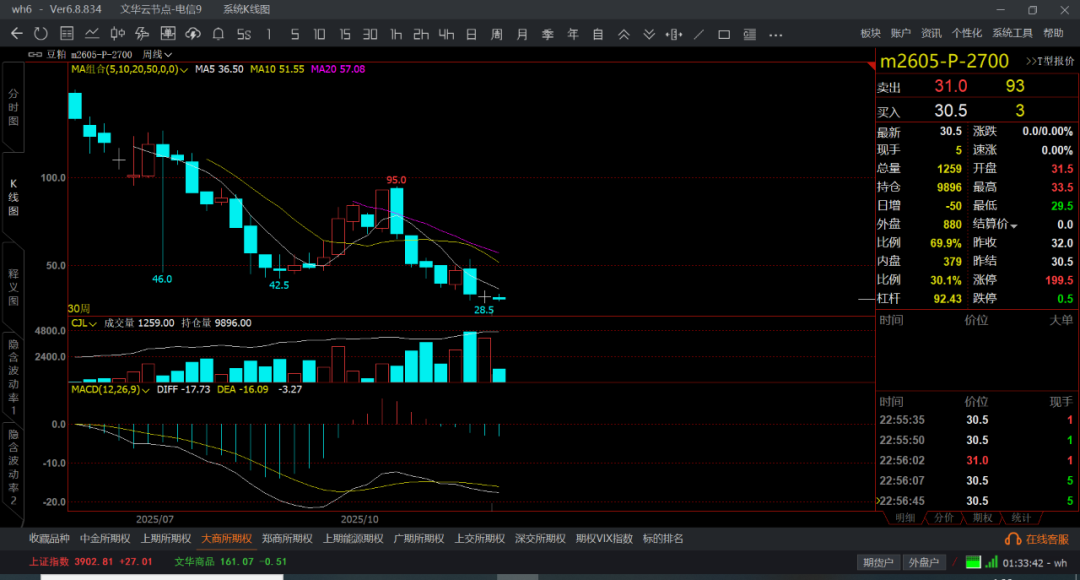
Task: Switch chart to daily period 日
Action: [470, 34]
